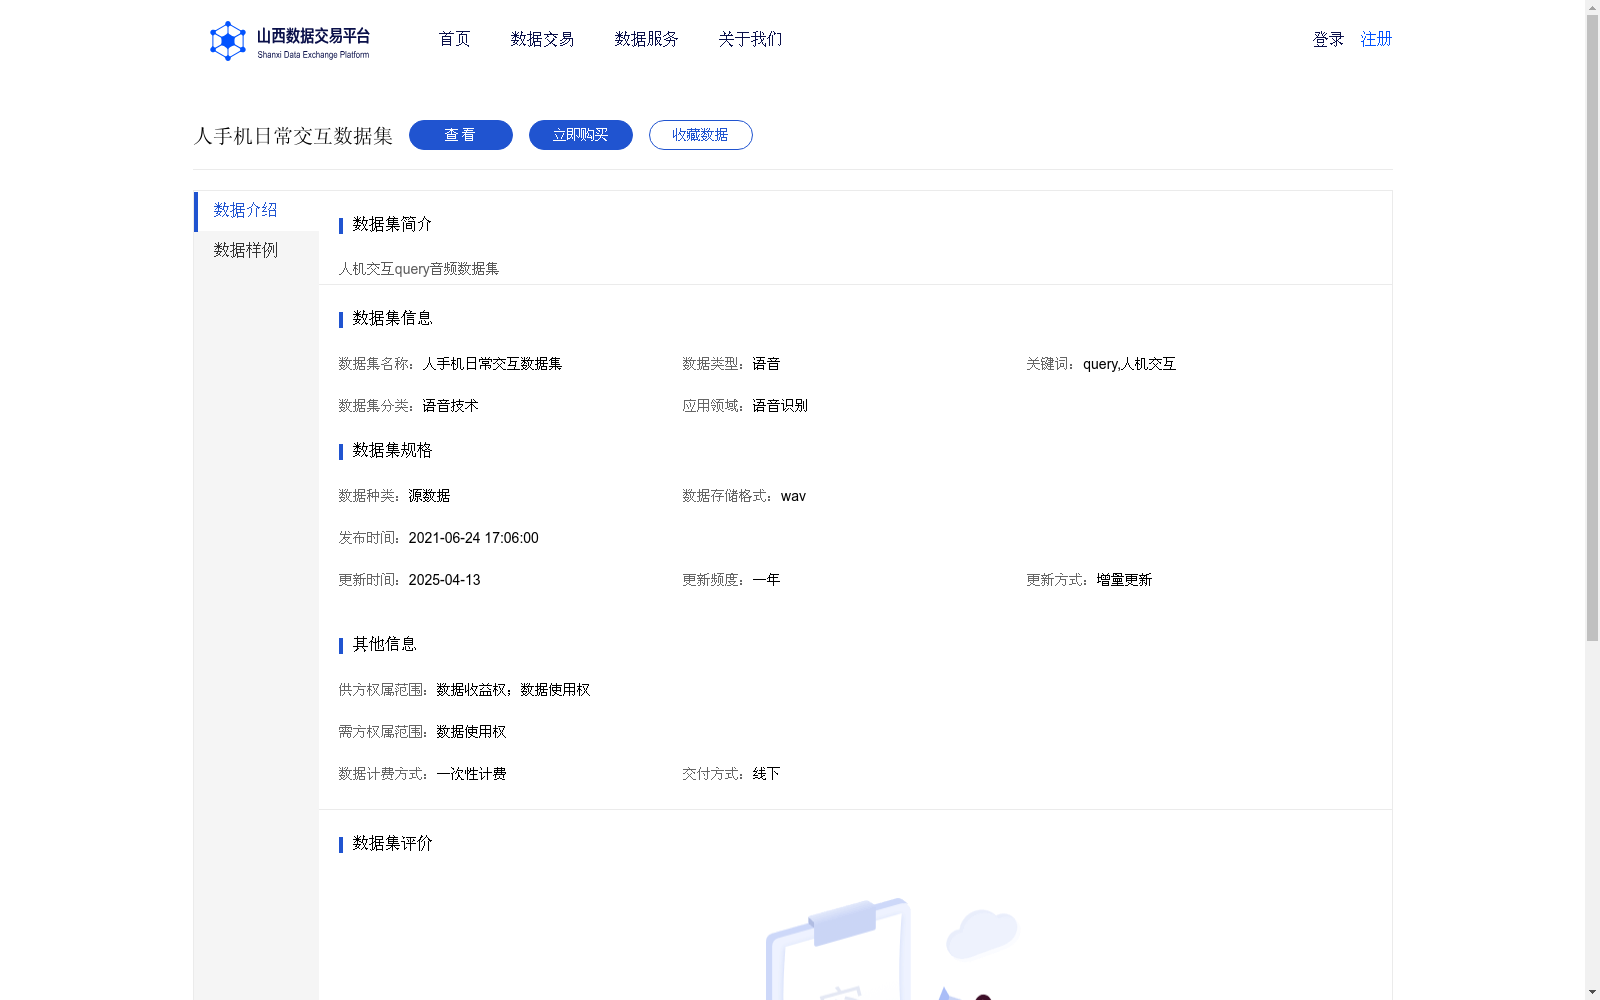Click the scrollbar down arrow
1600x1000 pixels.
pyautogui.click(x=1592, y=992)
